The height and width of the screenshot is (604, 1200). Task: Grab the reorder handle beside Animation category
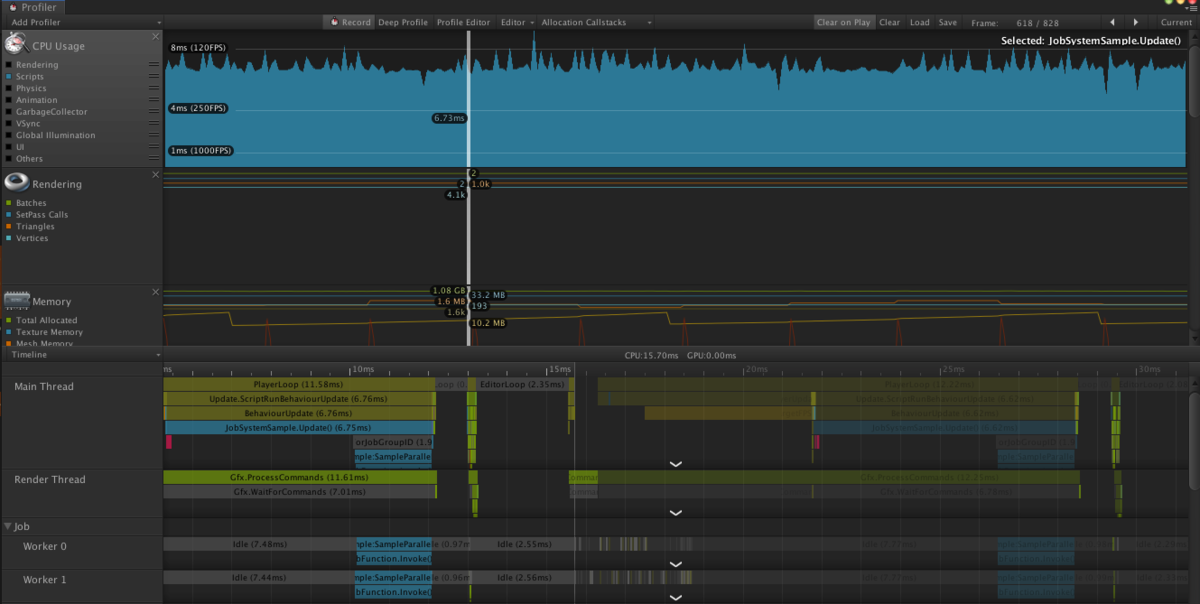[153, 100]
